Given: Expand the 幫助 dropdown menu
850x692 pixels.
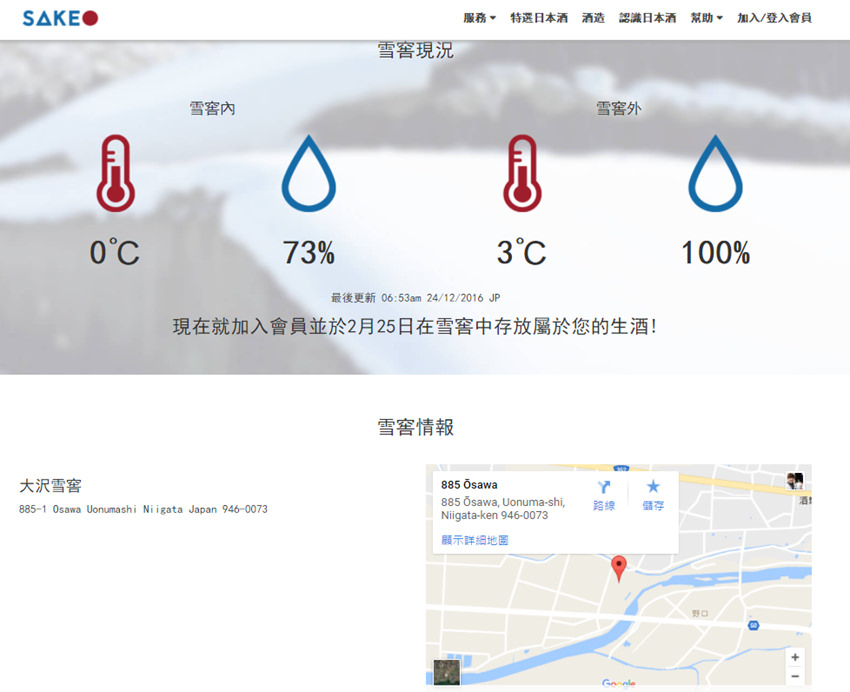Looking at the screenshot, I should coord(706,18).
